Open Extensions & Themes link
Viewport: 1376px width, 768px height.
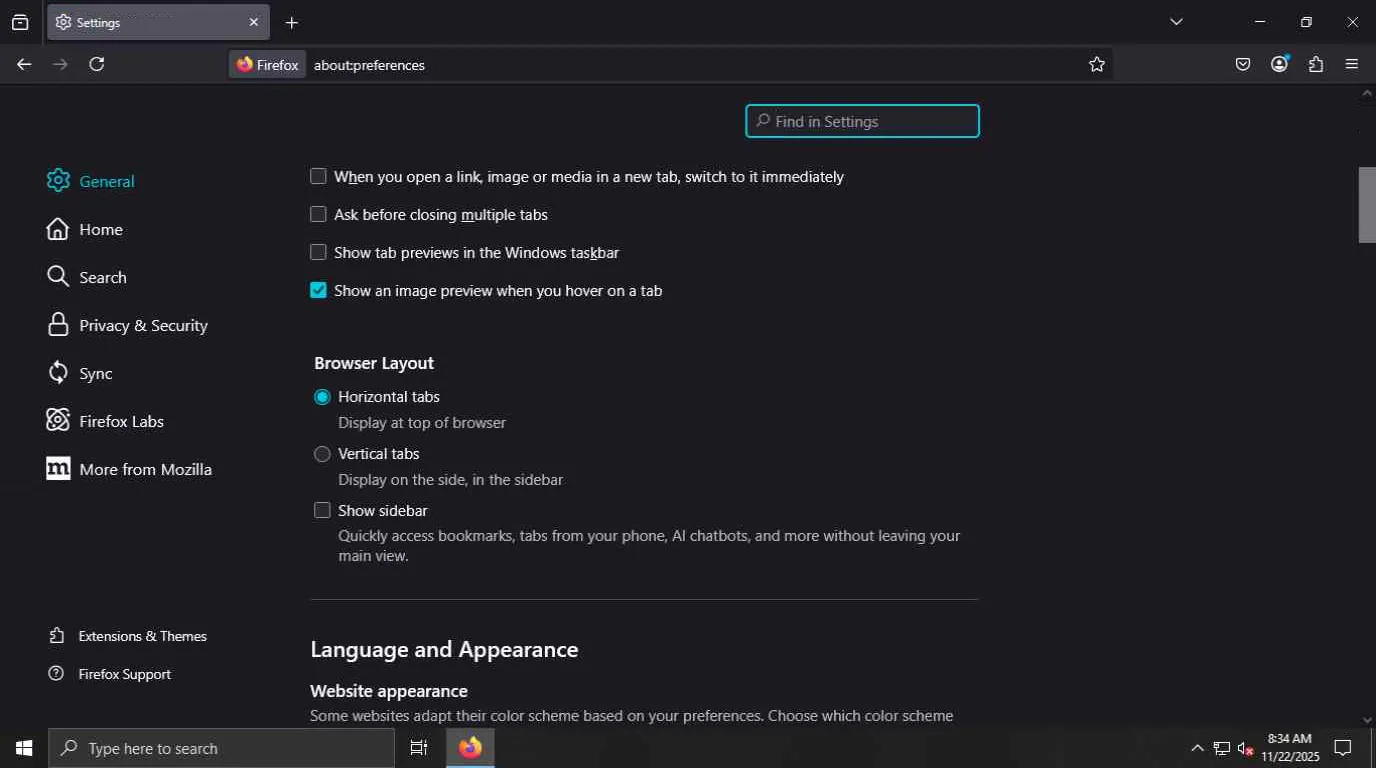pos(142,636)
